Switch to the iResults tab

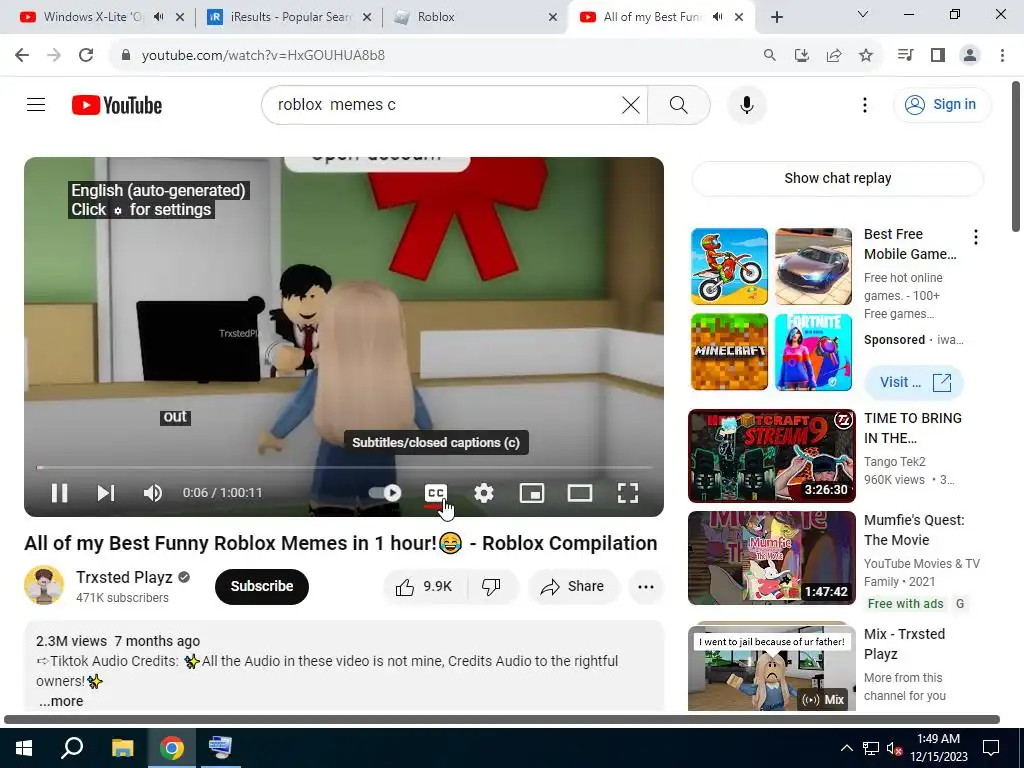(280, 17)
